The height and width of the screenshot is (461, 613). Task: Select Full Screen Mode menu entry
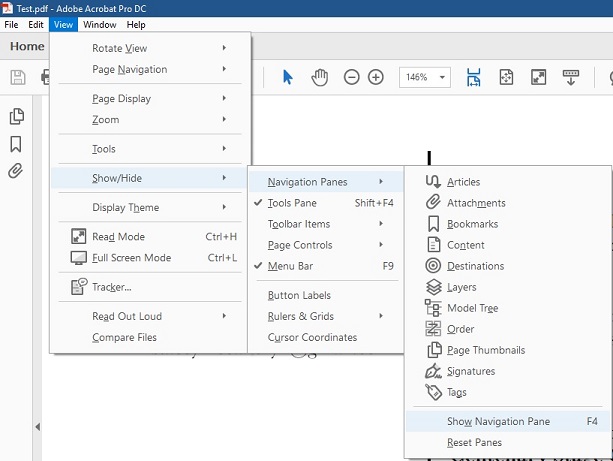tap(150, 258)
